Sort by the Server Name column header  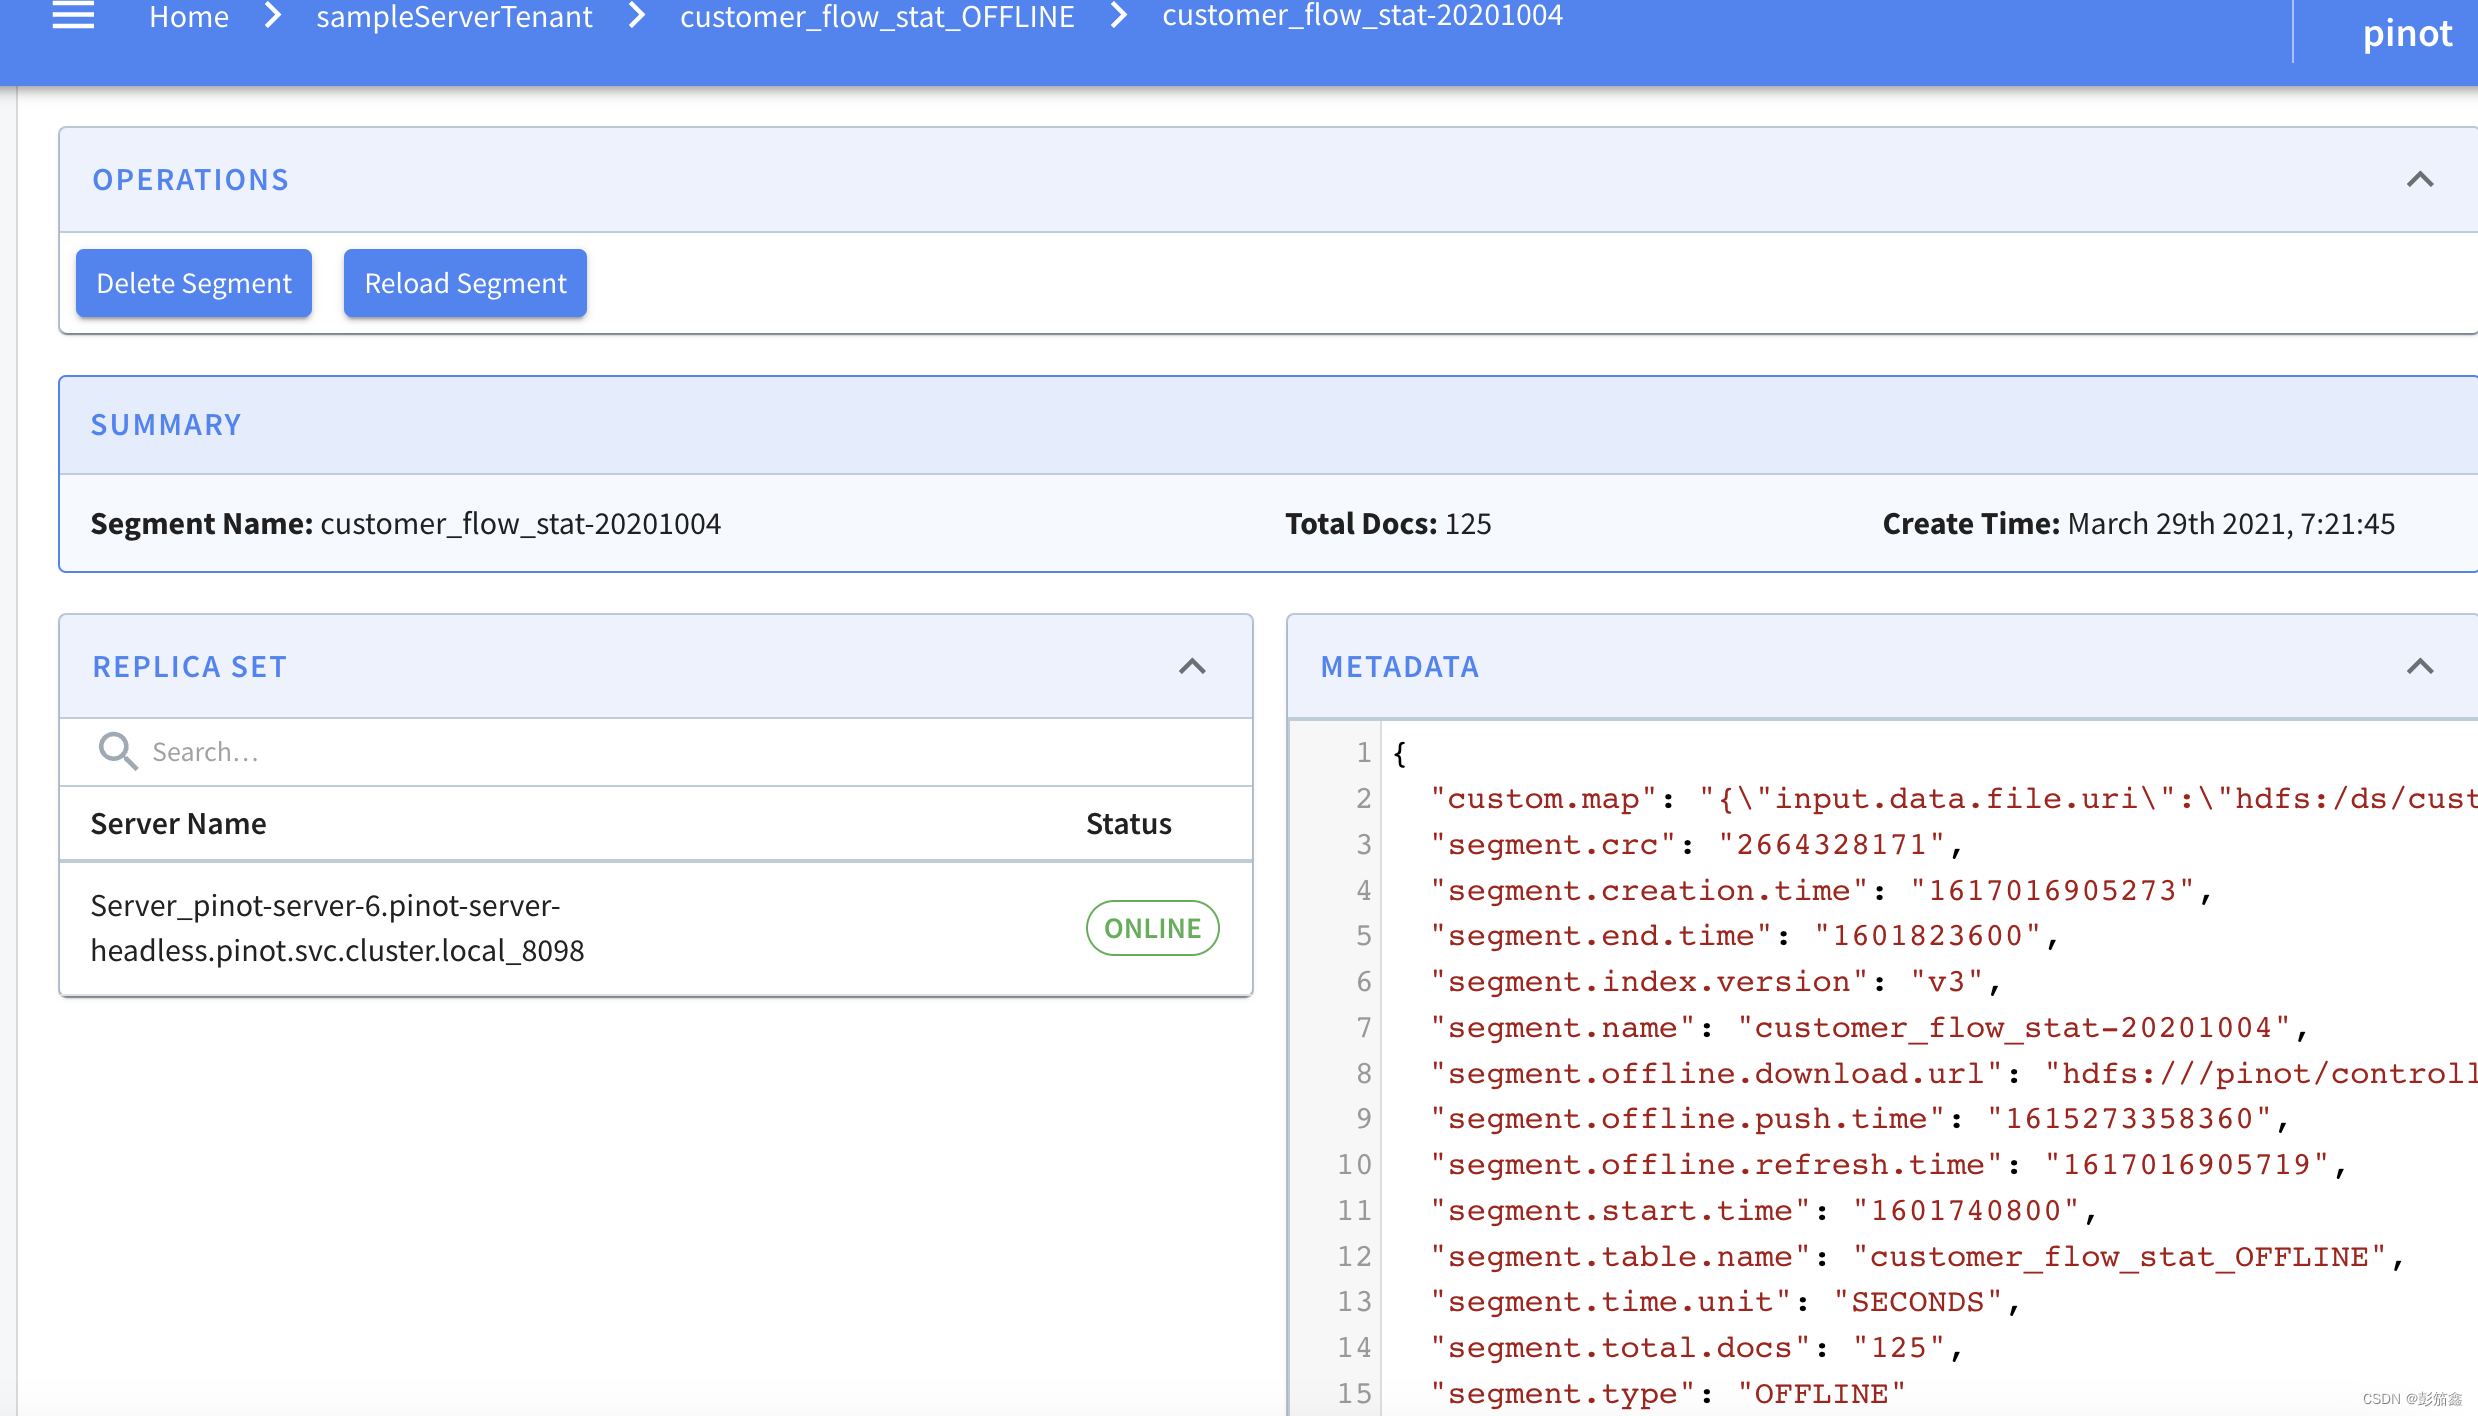click(x=179, y=824)
